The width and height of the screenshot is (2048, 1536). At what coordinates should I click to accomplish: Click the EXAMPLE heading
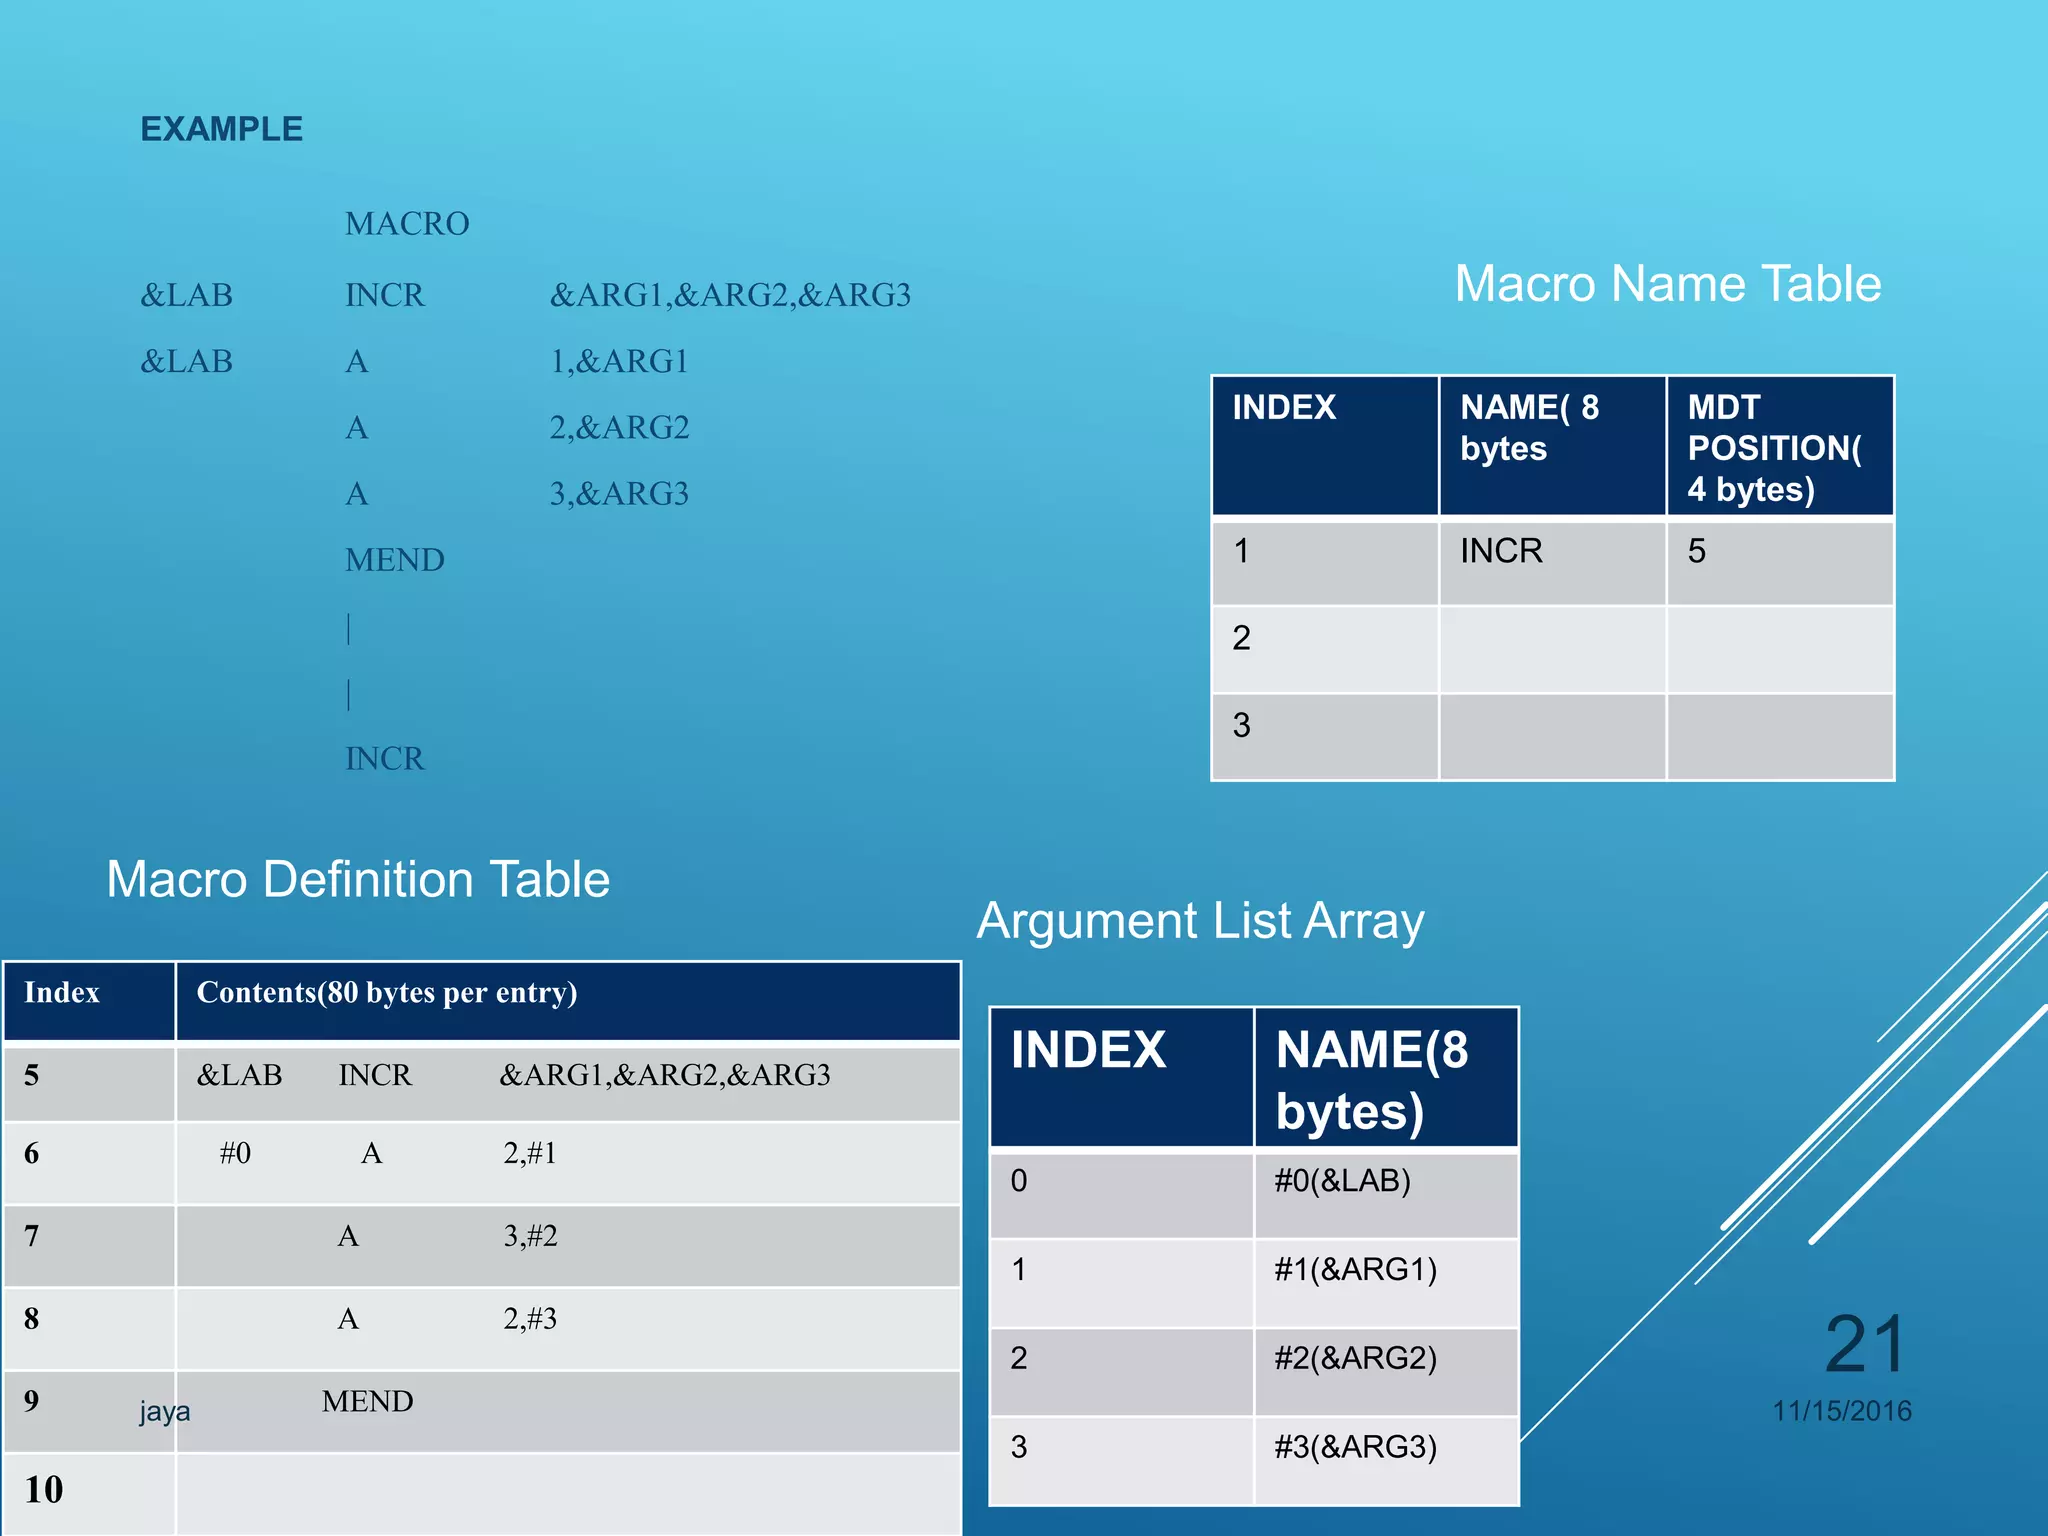(221, 129)
